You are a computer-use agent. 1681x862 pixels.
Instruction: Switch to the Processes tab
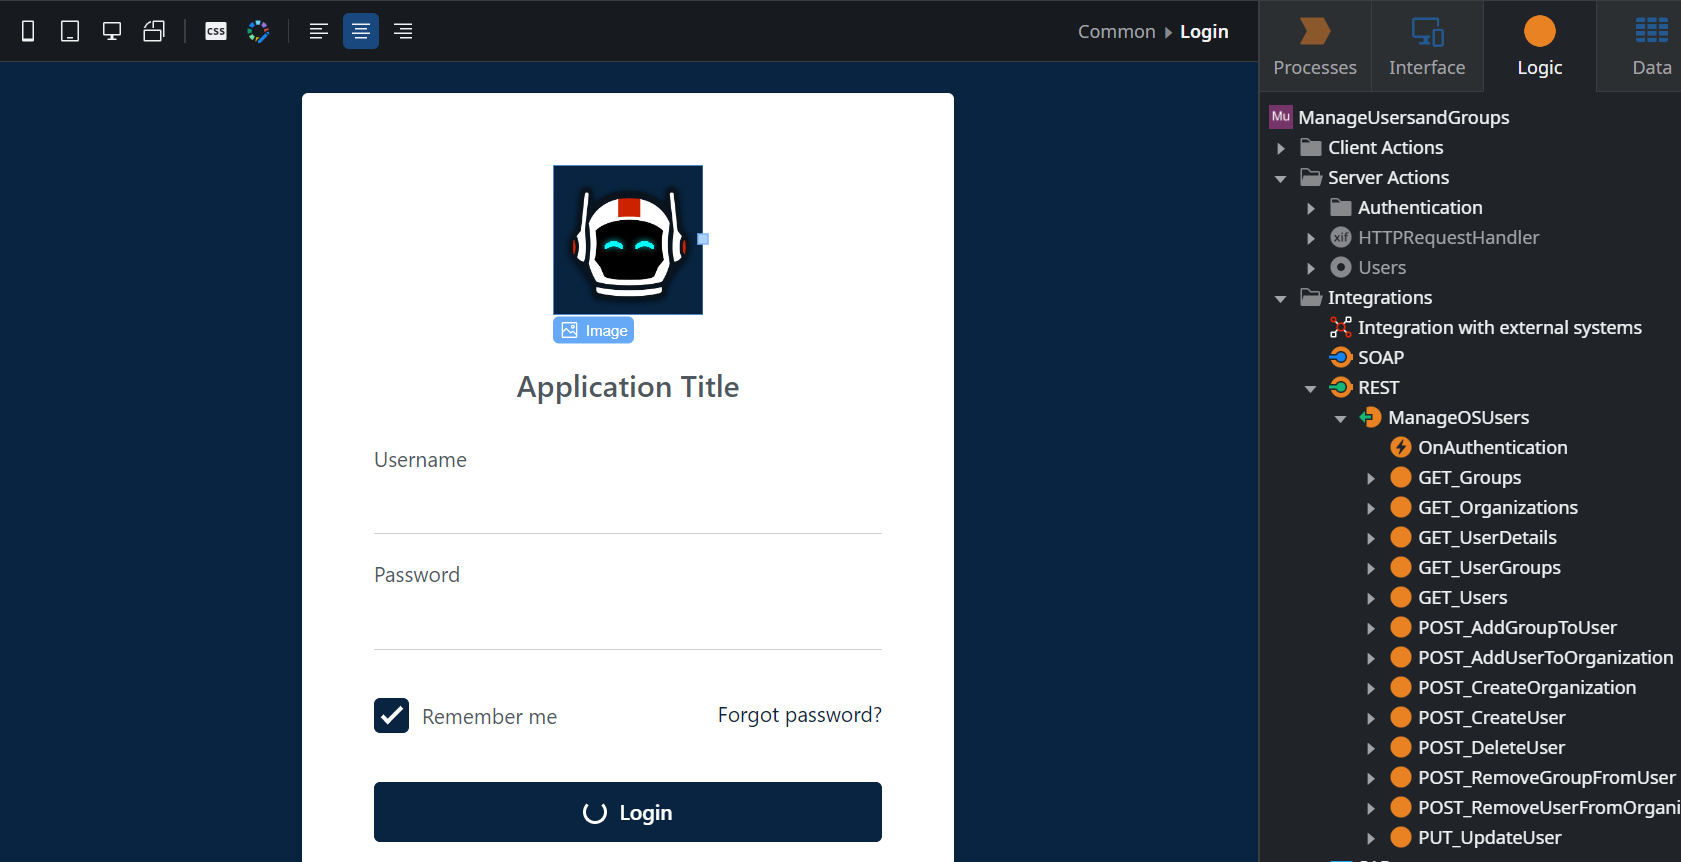1315,46
